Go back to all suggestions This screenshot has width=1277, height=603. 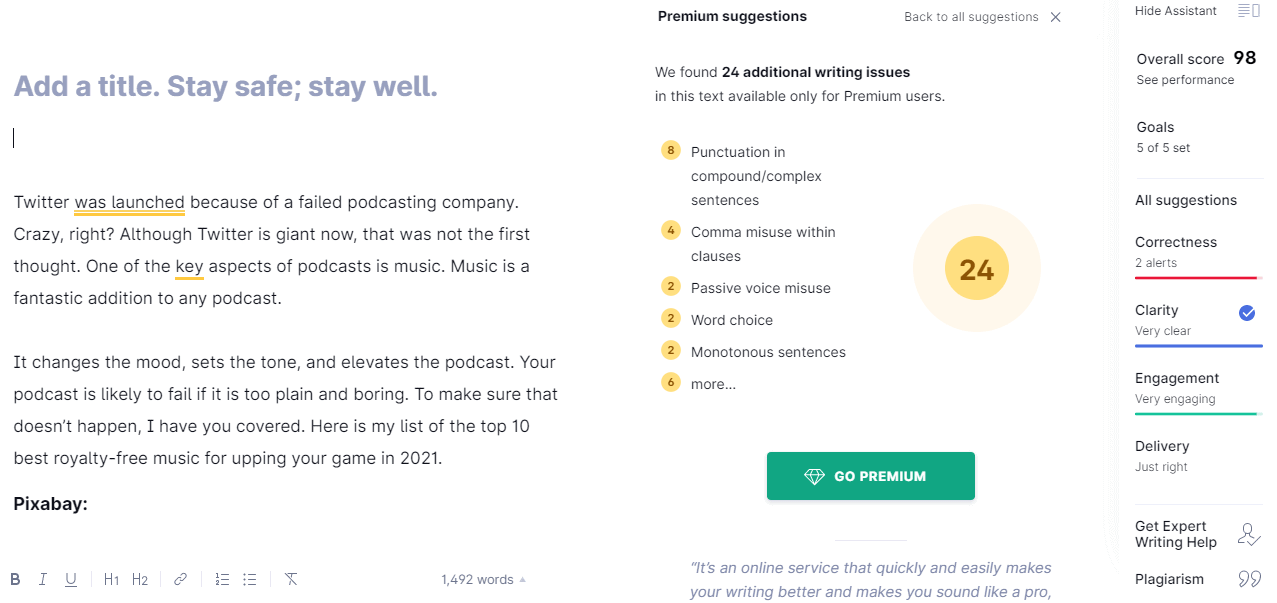coord(970,17)
